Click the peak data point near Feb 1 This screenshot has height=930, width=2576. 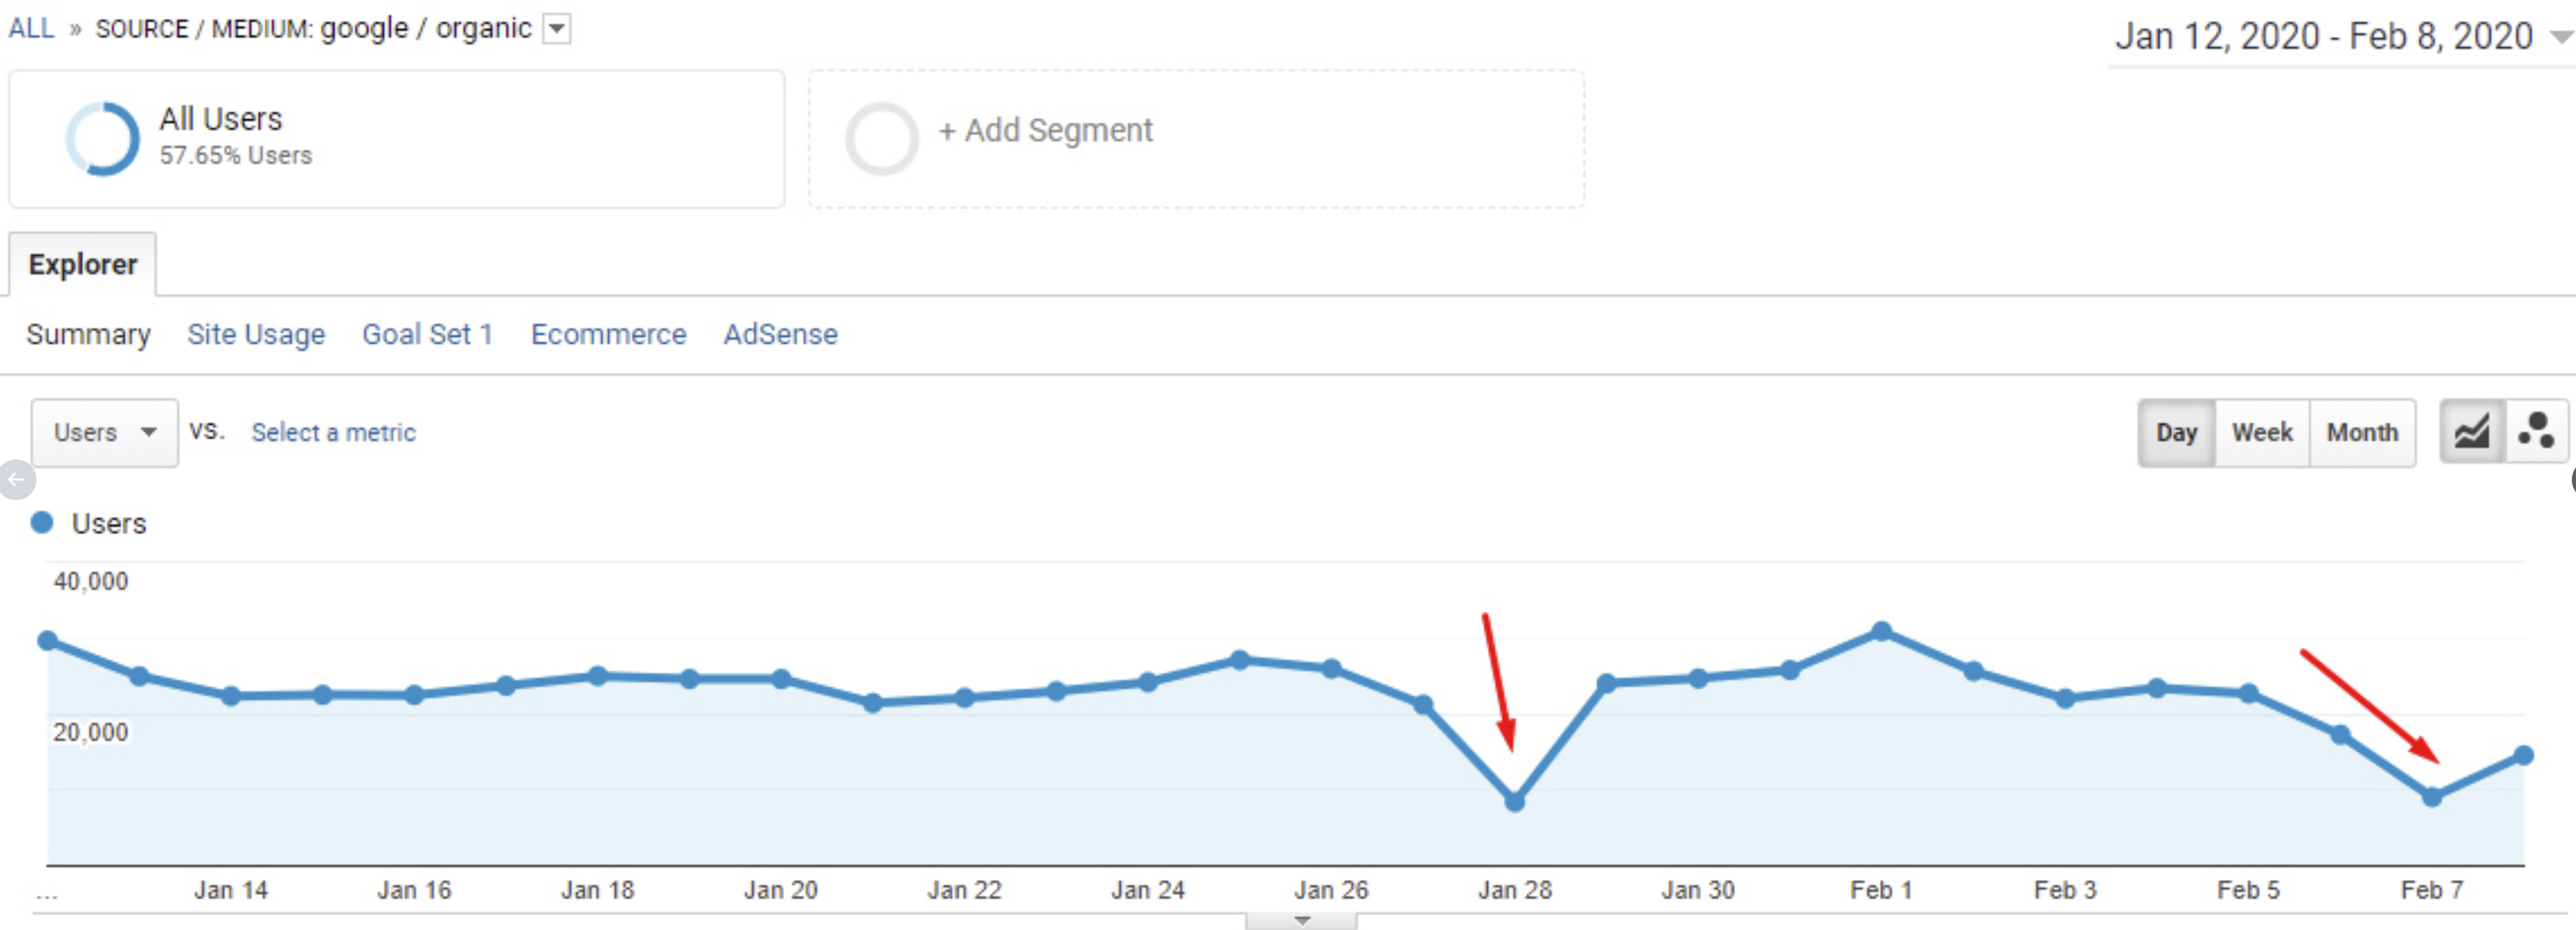point(1881,630)
